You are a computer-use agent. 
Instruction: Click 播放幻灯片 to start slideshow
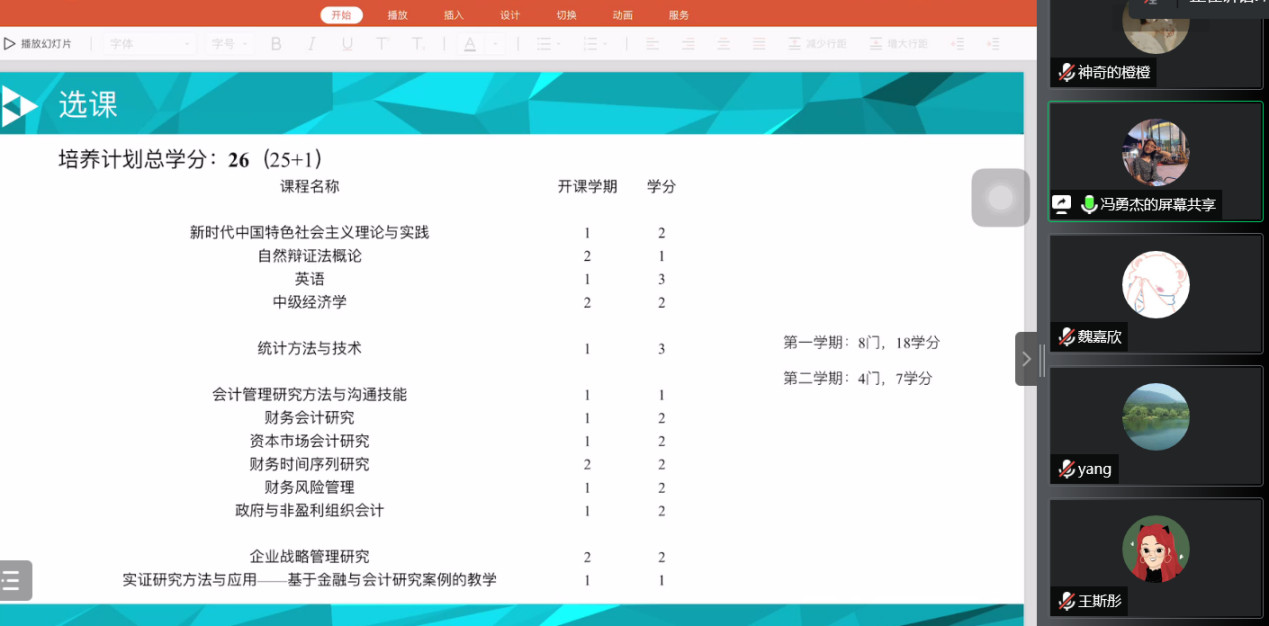(x=38, y=44)
